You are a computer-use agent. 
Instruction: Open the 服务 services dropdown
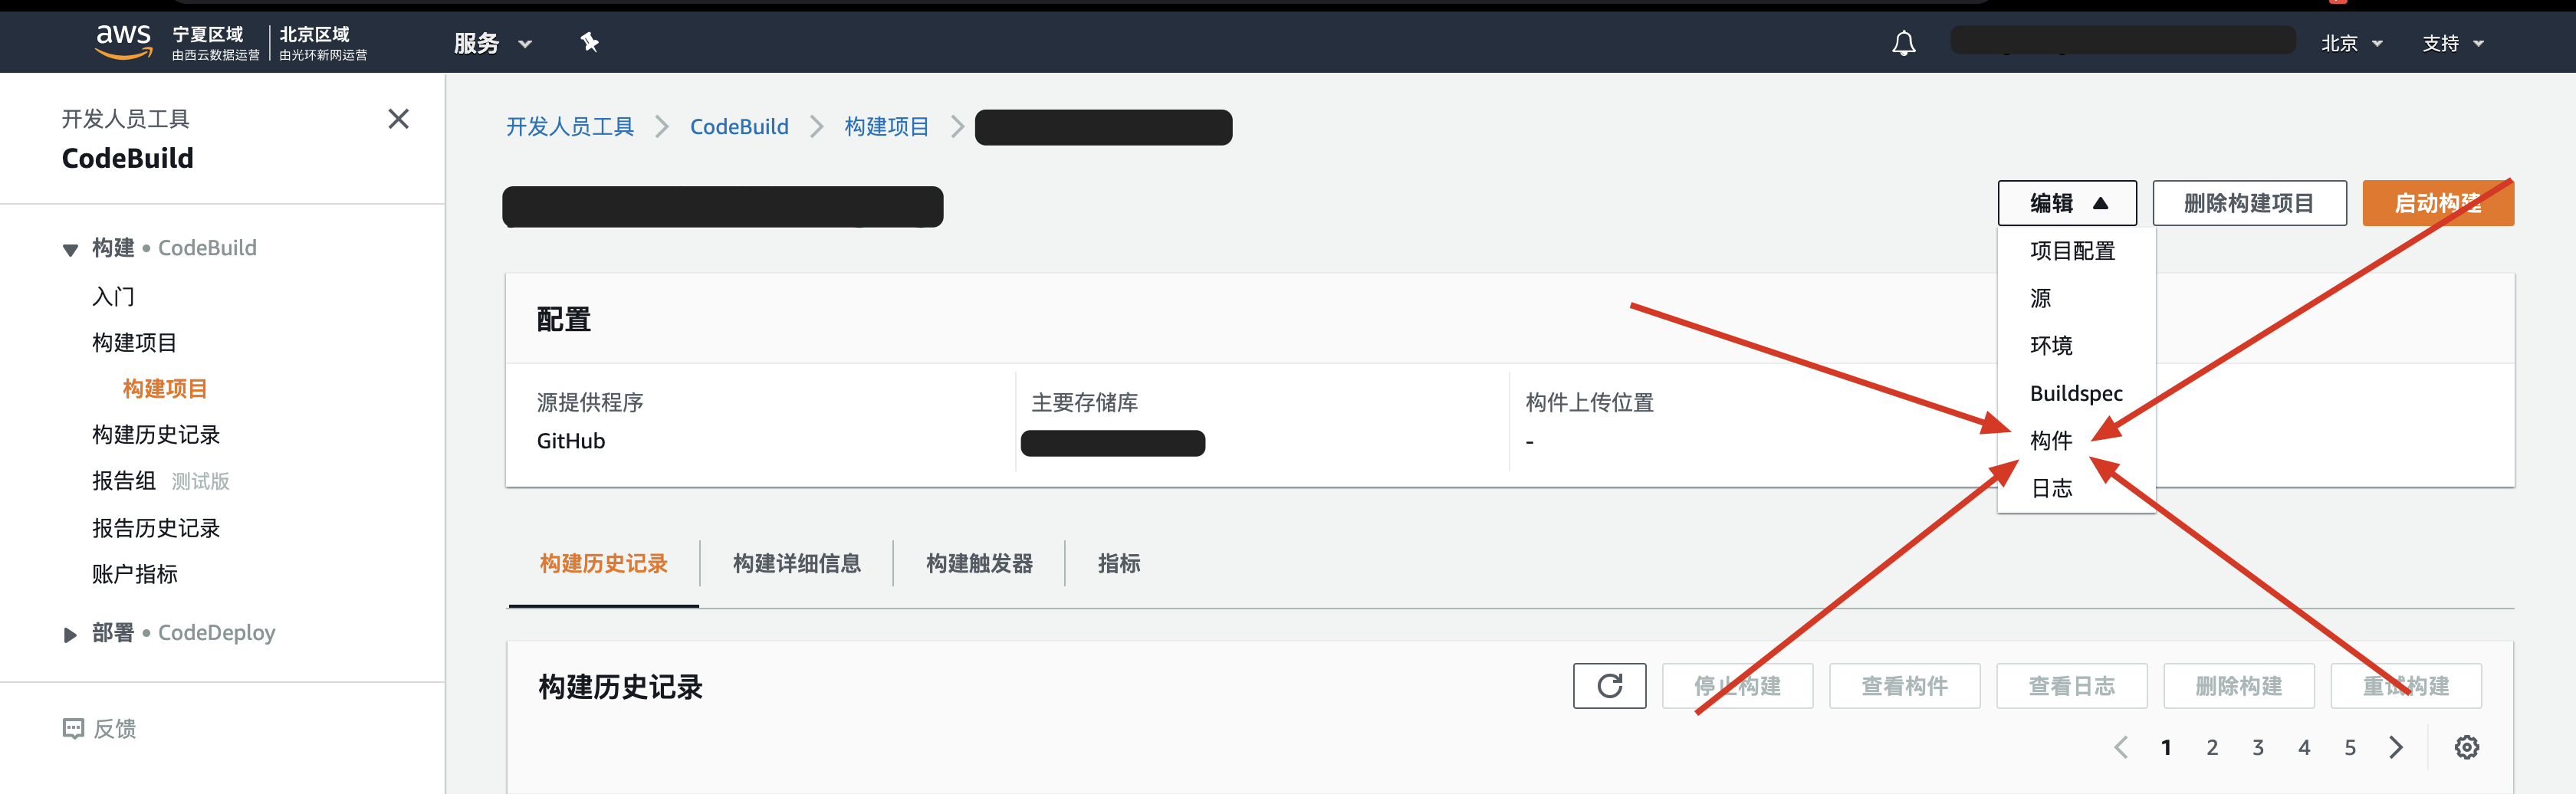(493, 43)
